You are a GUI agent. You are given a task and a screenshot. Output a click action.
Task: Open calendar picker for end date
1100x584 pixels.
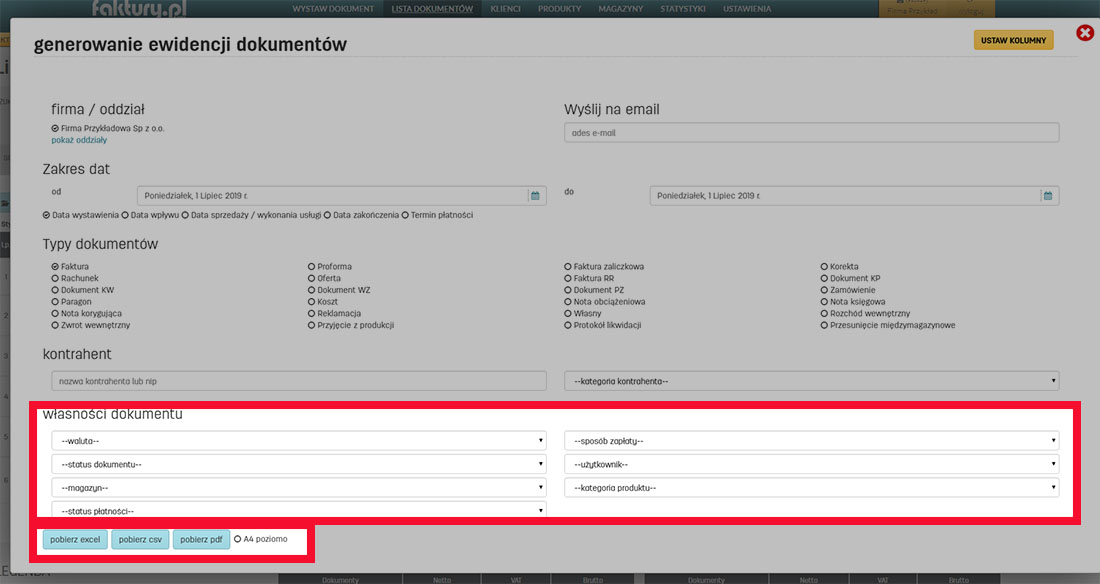pos(1047,196)
